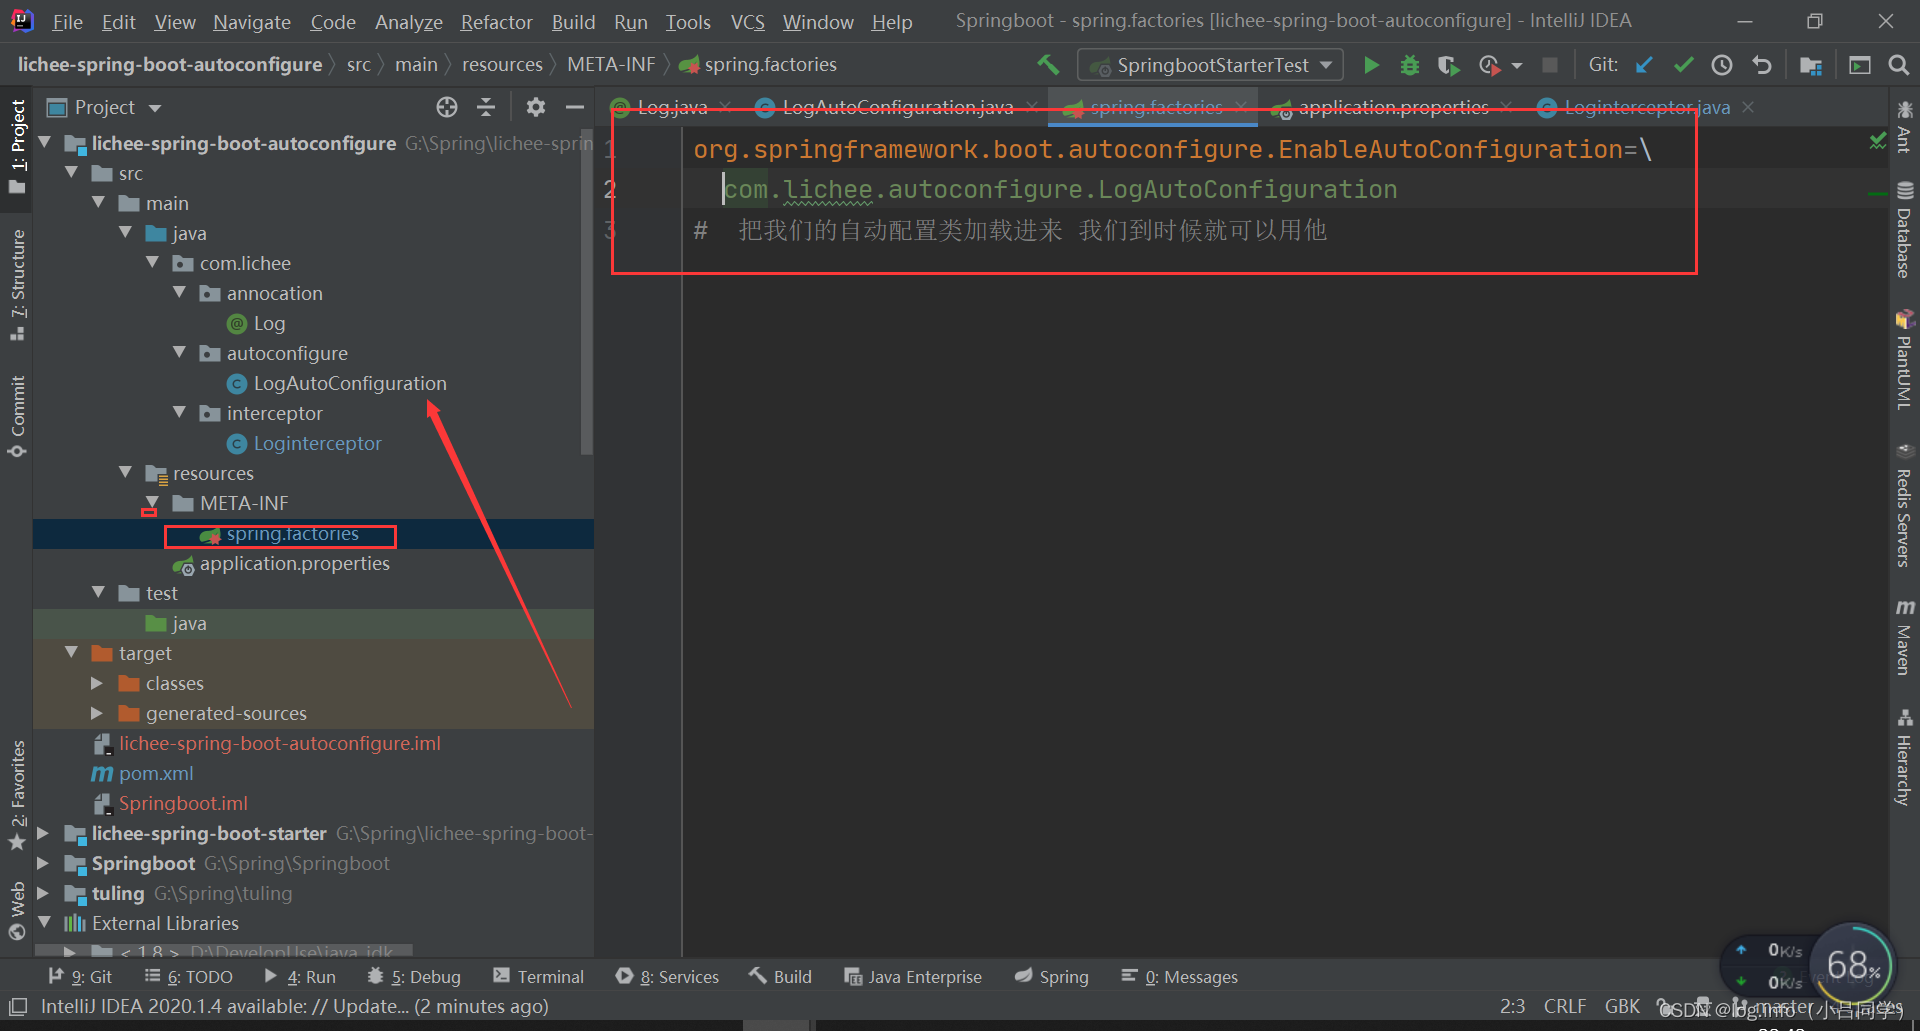Viewport: 1920px width, 1031px height.
Task: Open the 9: Git tool window
Action: [x=80, y=977]
